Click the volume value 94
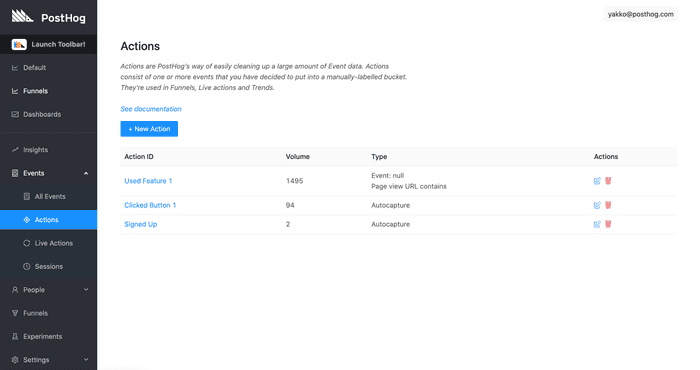The image size is (700, 370). 290,205
